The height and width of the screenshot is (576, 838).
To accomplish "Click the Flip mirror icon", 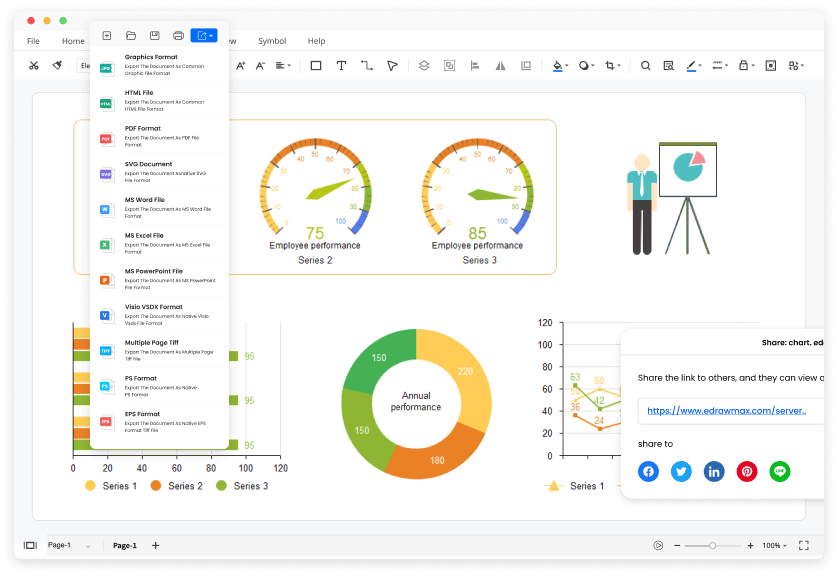I will tap(500, 65).
